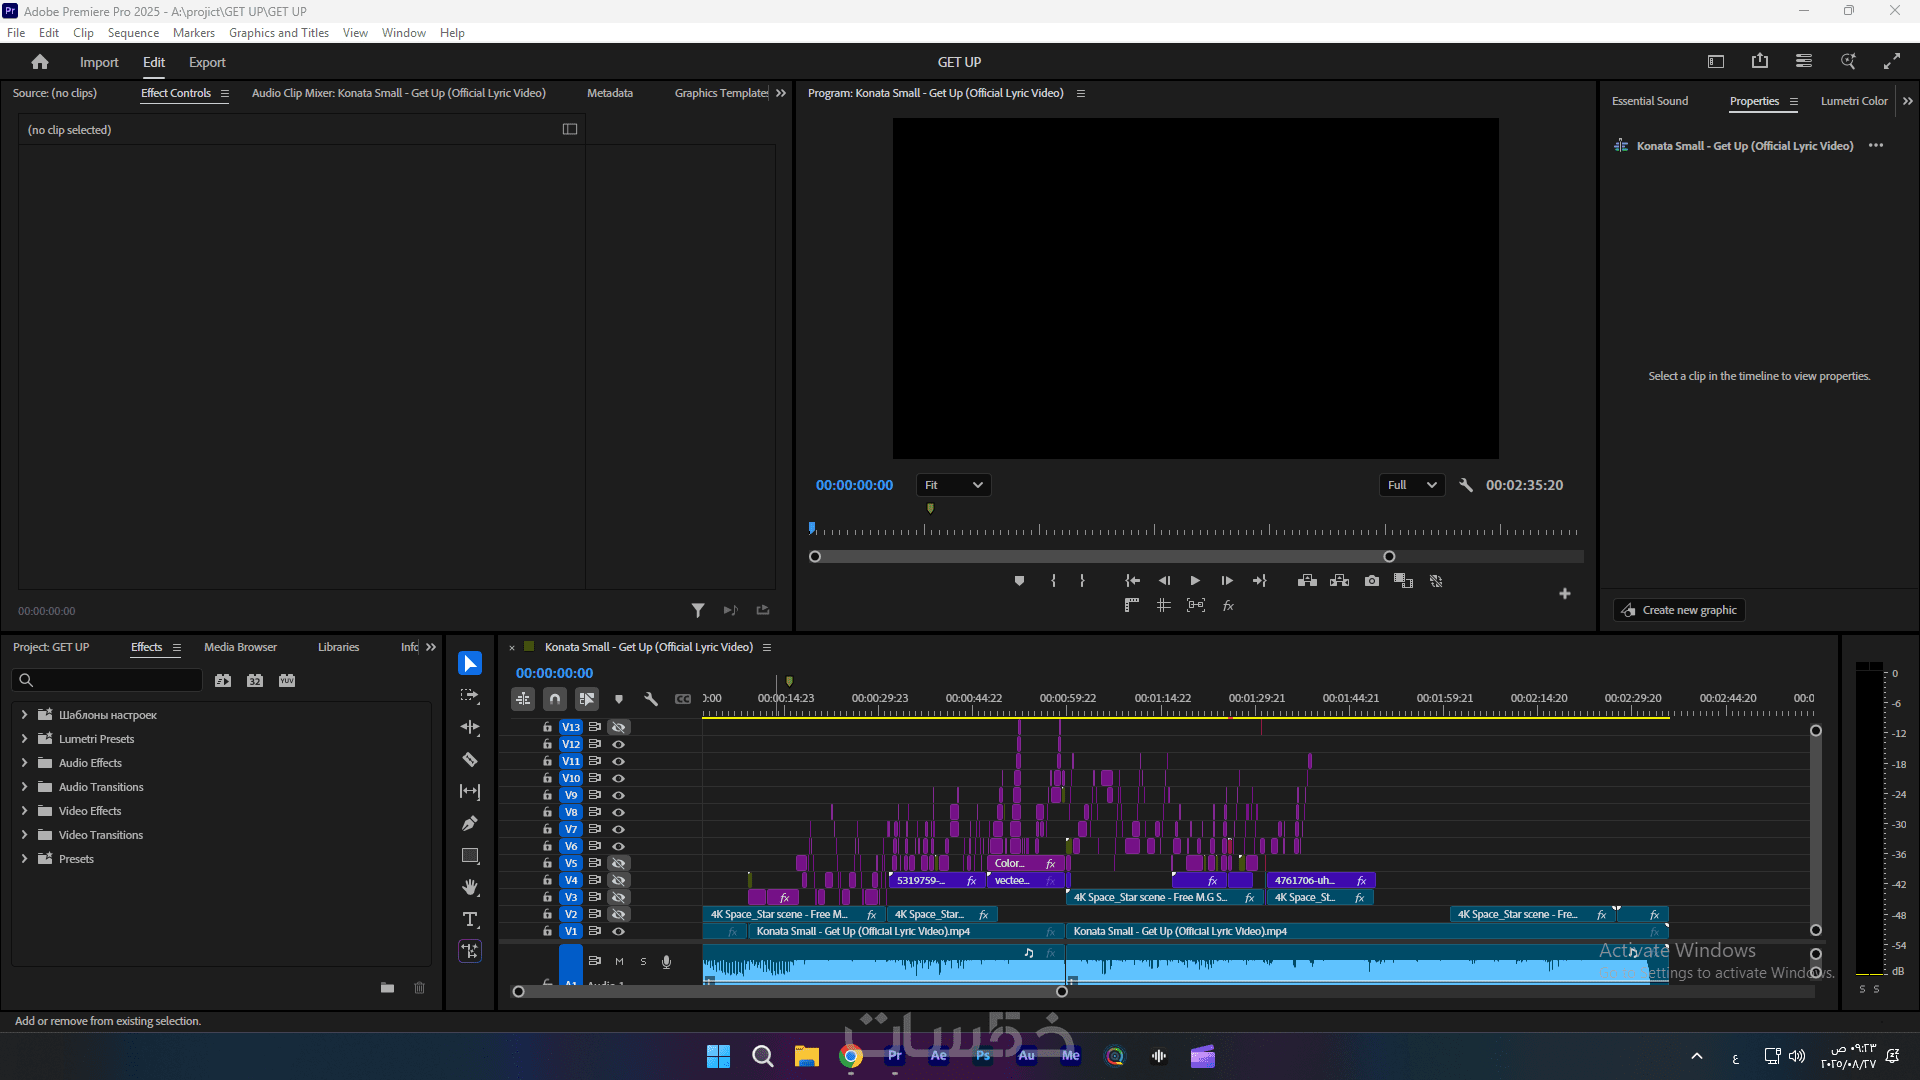This screenshot has height=1080, width=1920.
Task: Open the Full playback resolution dropdown
Action: click(1411, 485)
